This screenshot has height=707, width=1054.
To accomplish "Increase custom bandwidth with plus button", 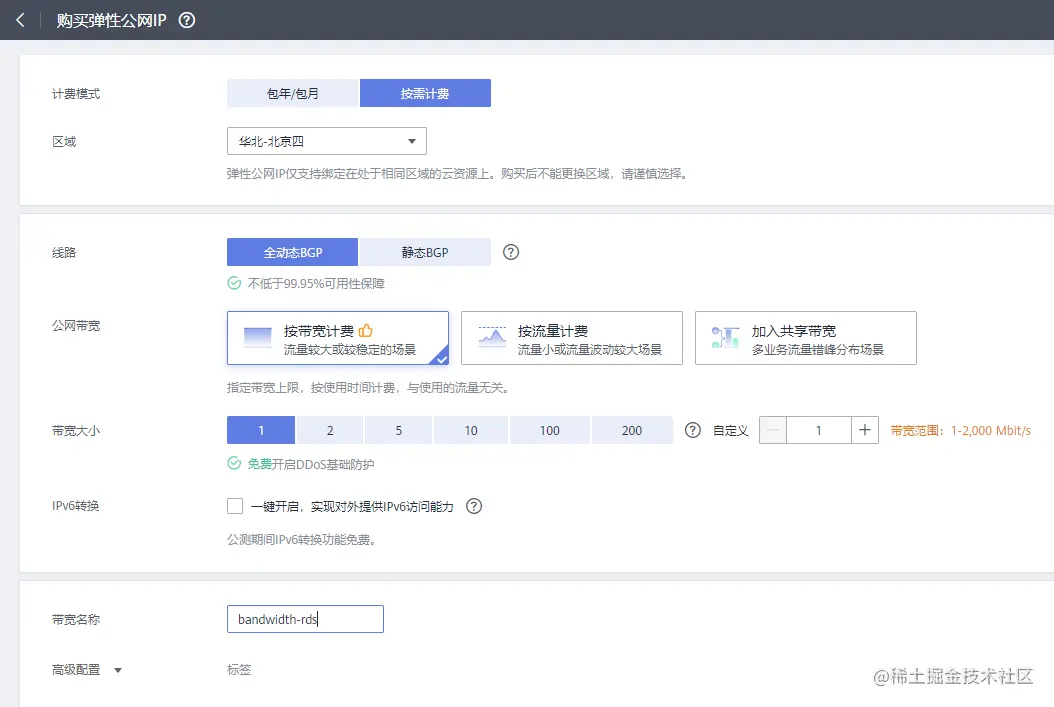I will point(865,430).
